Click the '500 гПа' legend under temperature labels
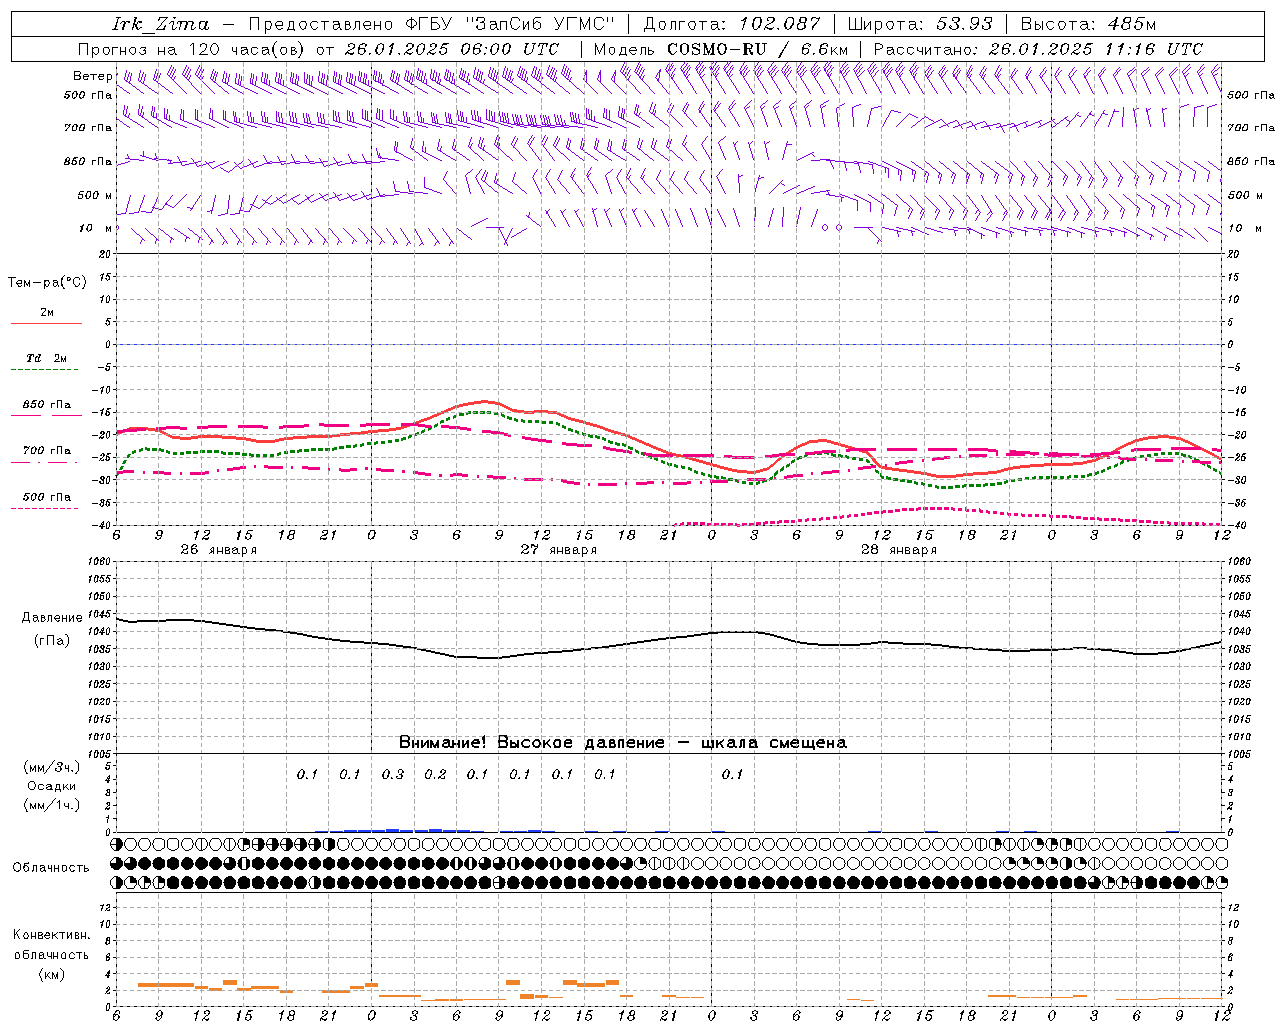The width and height of the screenshot is (1280, 1024). pyautogui.click(x=46, y=497)
